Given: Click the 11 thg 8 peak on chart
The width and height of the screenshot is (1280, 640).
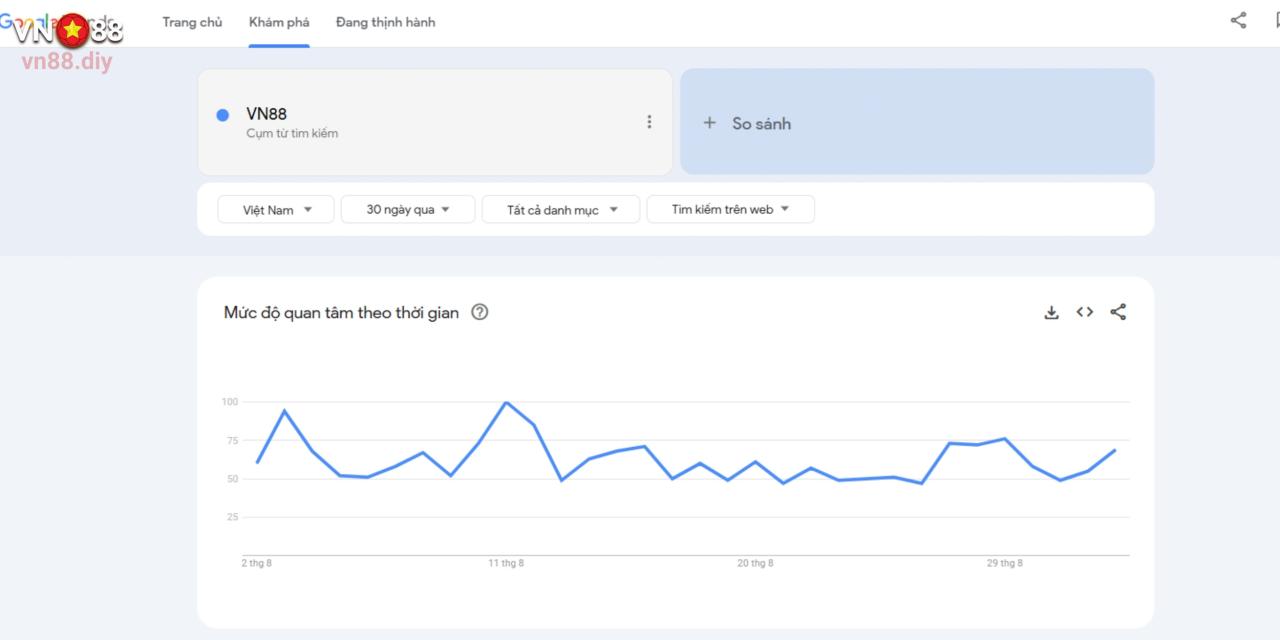Looking at the screenshot, I should point(506,402).
